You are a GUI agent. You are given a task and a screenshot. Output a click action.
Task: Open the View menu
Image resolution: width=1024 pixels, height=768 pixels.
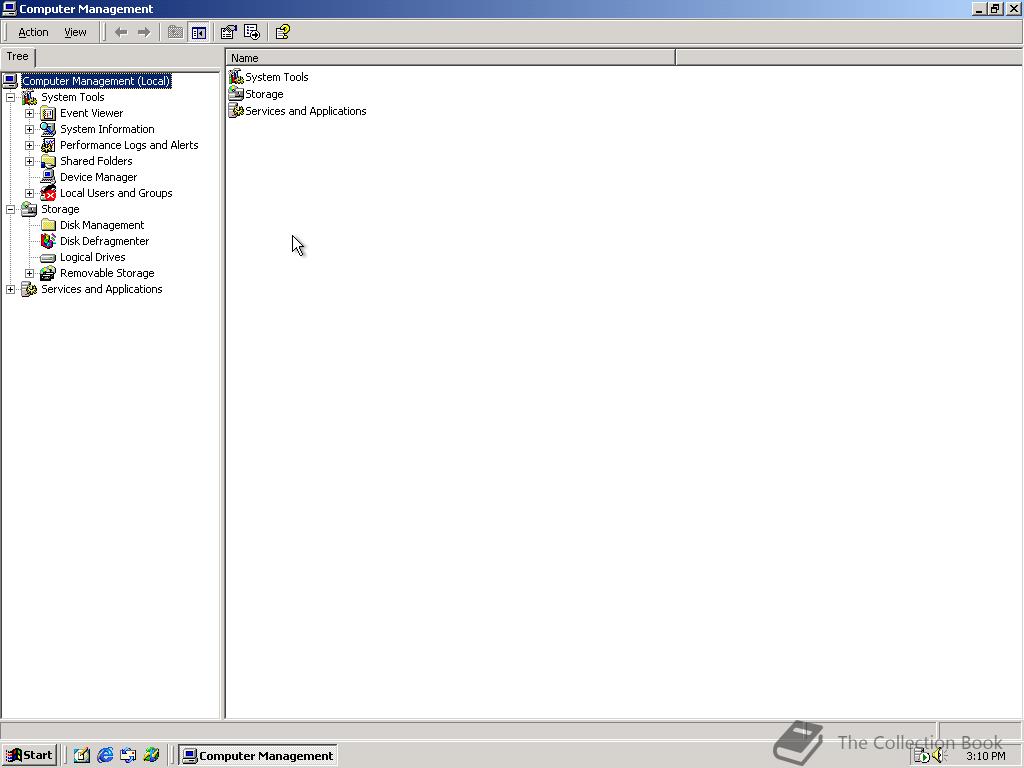(x=75, y=32)
